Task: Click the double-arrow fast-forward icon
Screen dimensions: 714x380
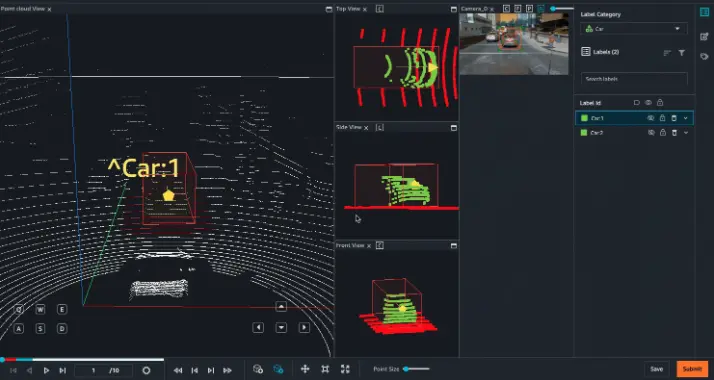Action: pos(227,370)
